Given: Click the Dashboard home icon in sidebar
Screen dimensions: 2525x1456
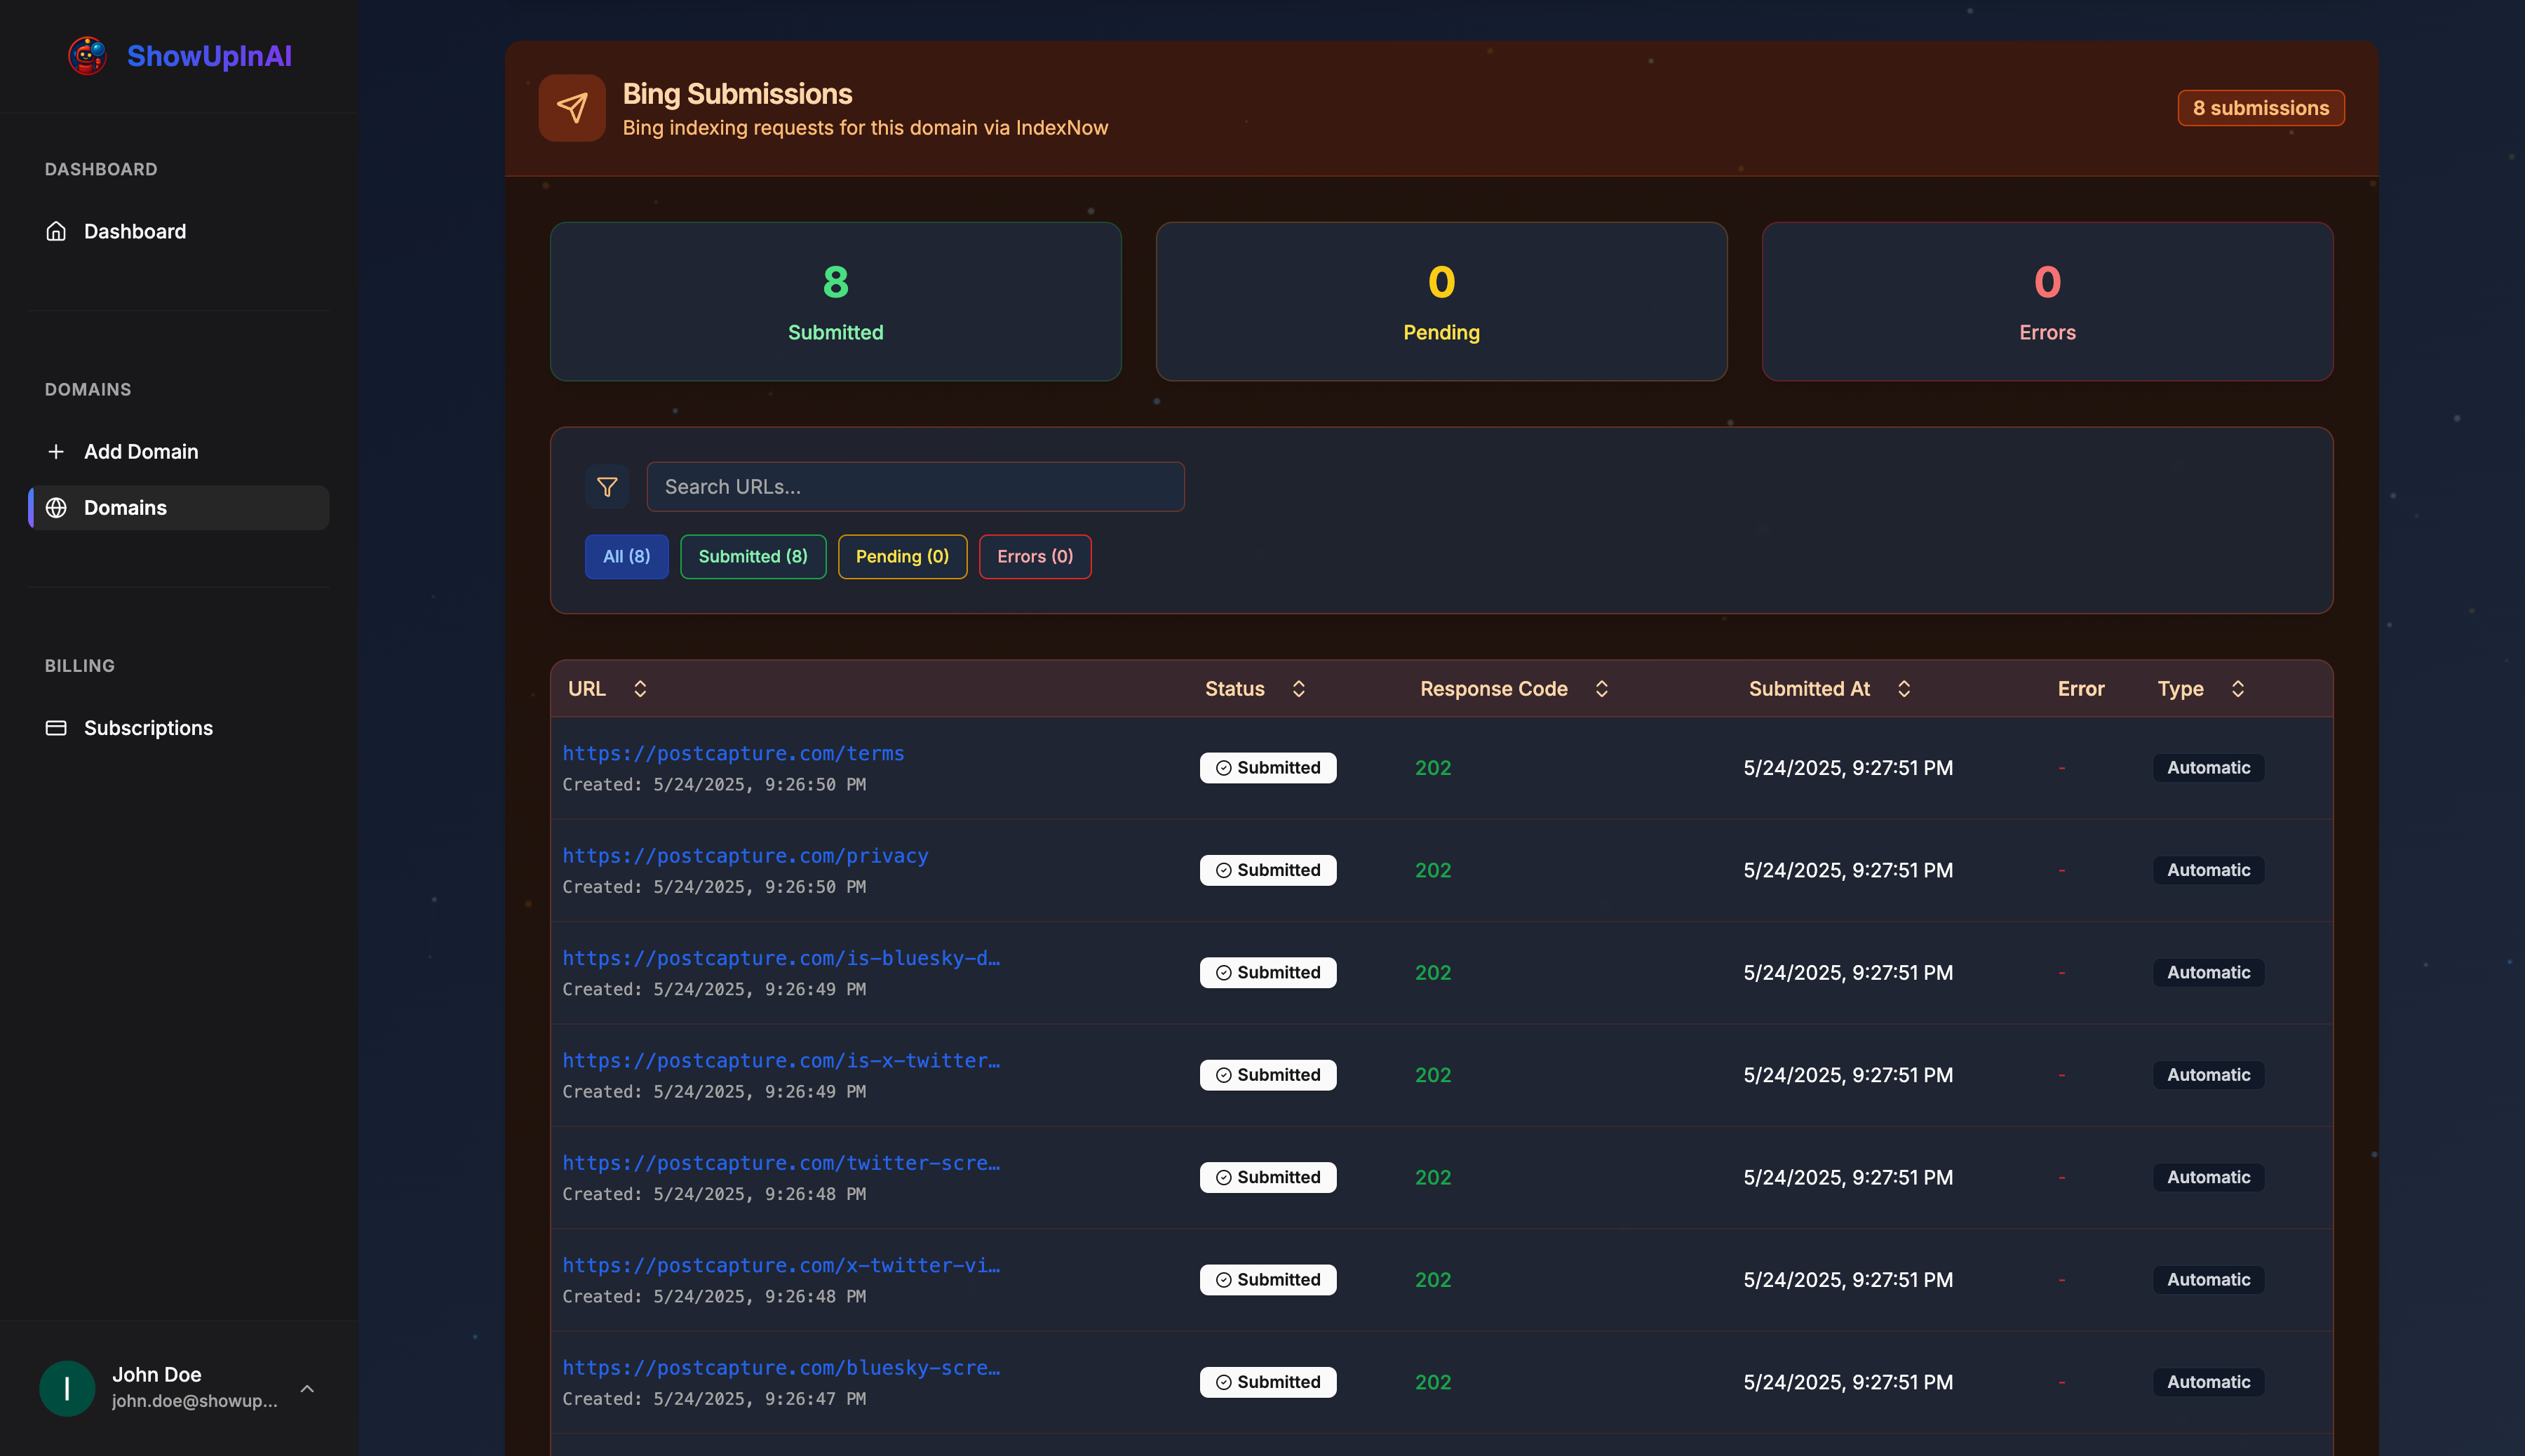Looking at the screenshot, I should [56, 231].
